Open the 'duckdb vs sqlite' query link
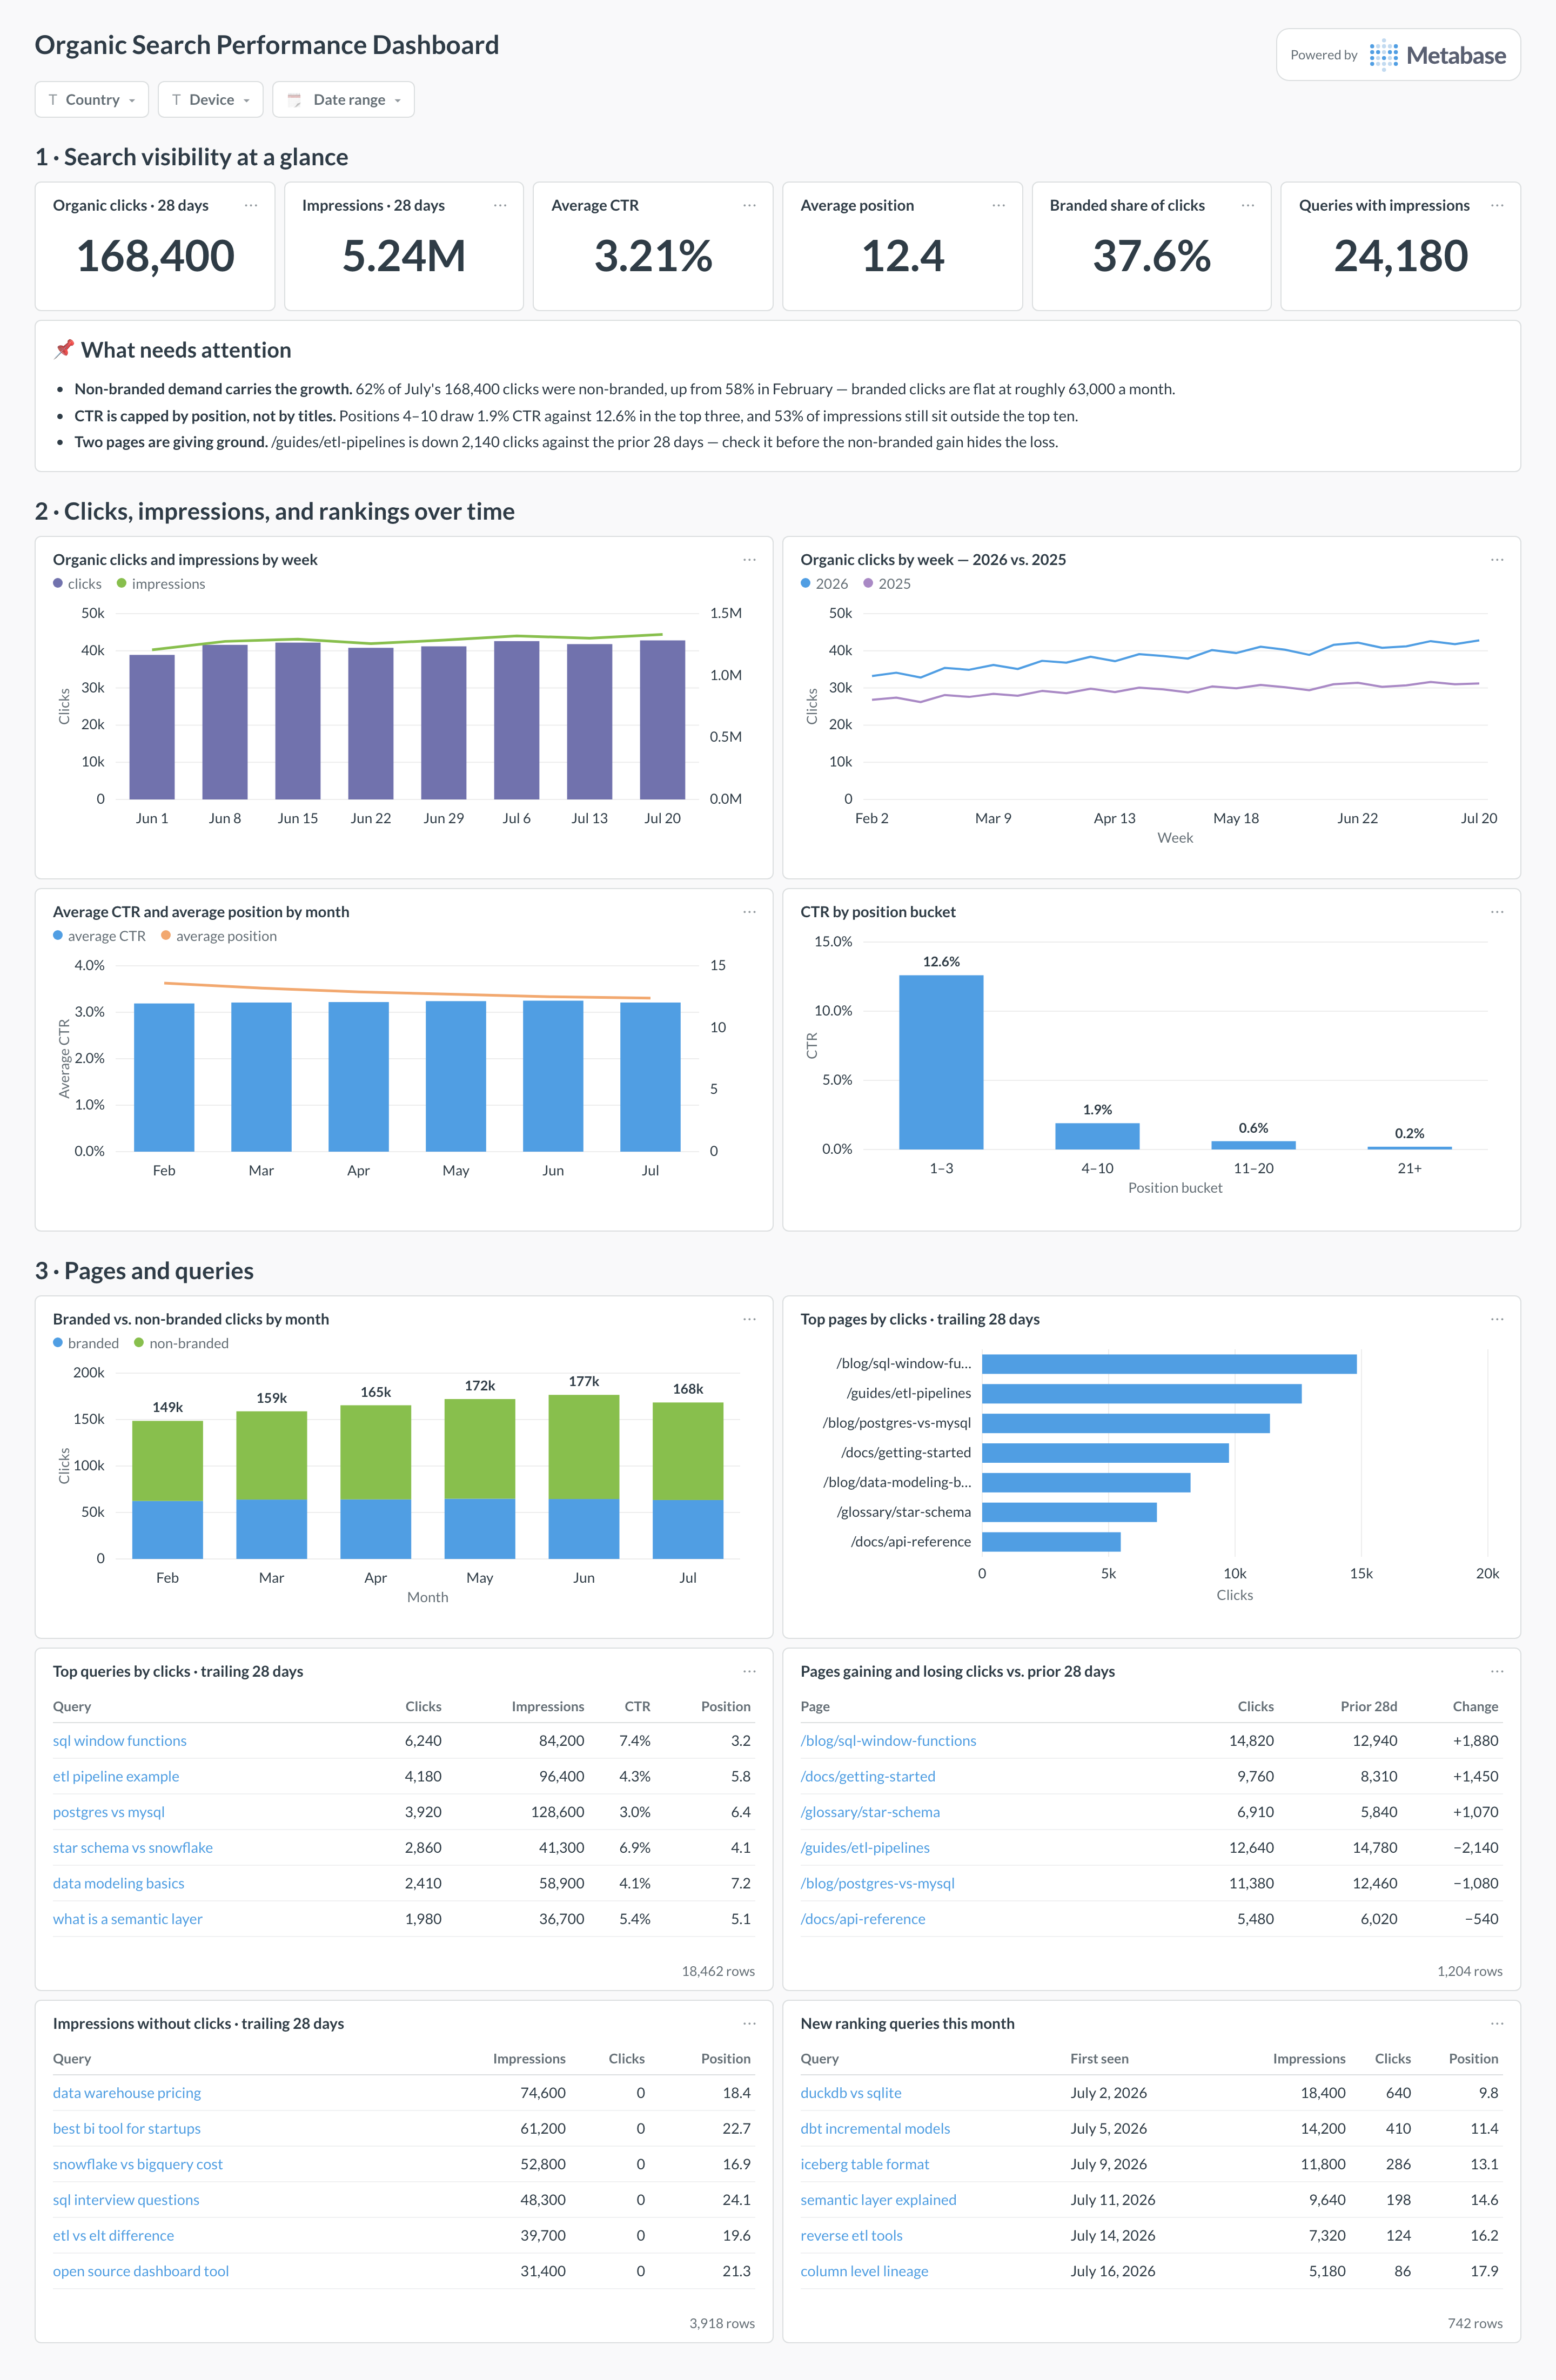Screen dimensions: 1556x2380 pyautogui.click(x=851, y=2093)
